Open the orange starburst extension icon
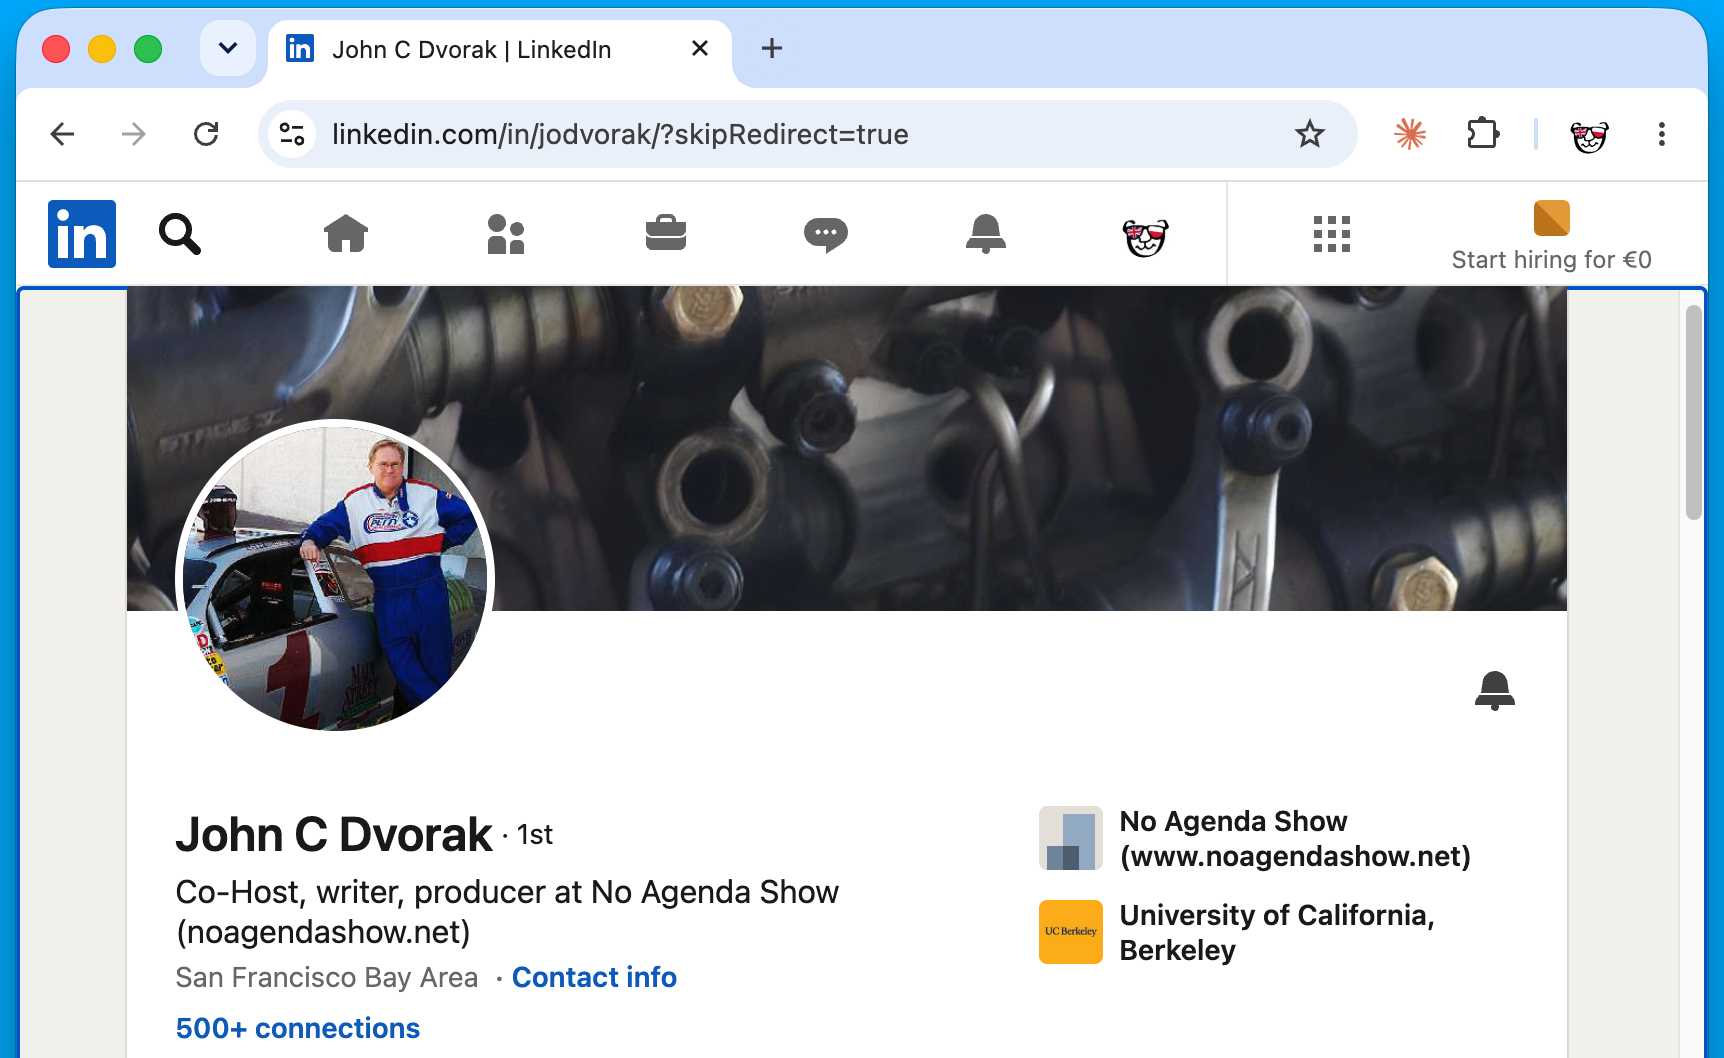The image size is (1724, 1058). pyautogui.click(x=1410, y=134)
